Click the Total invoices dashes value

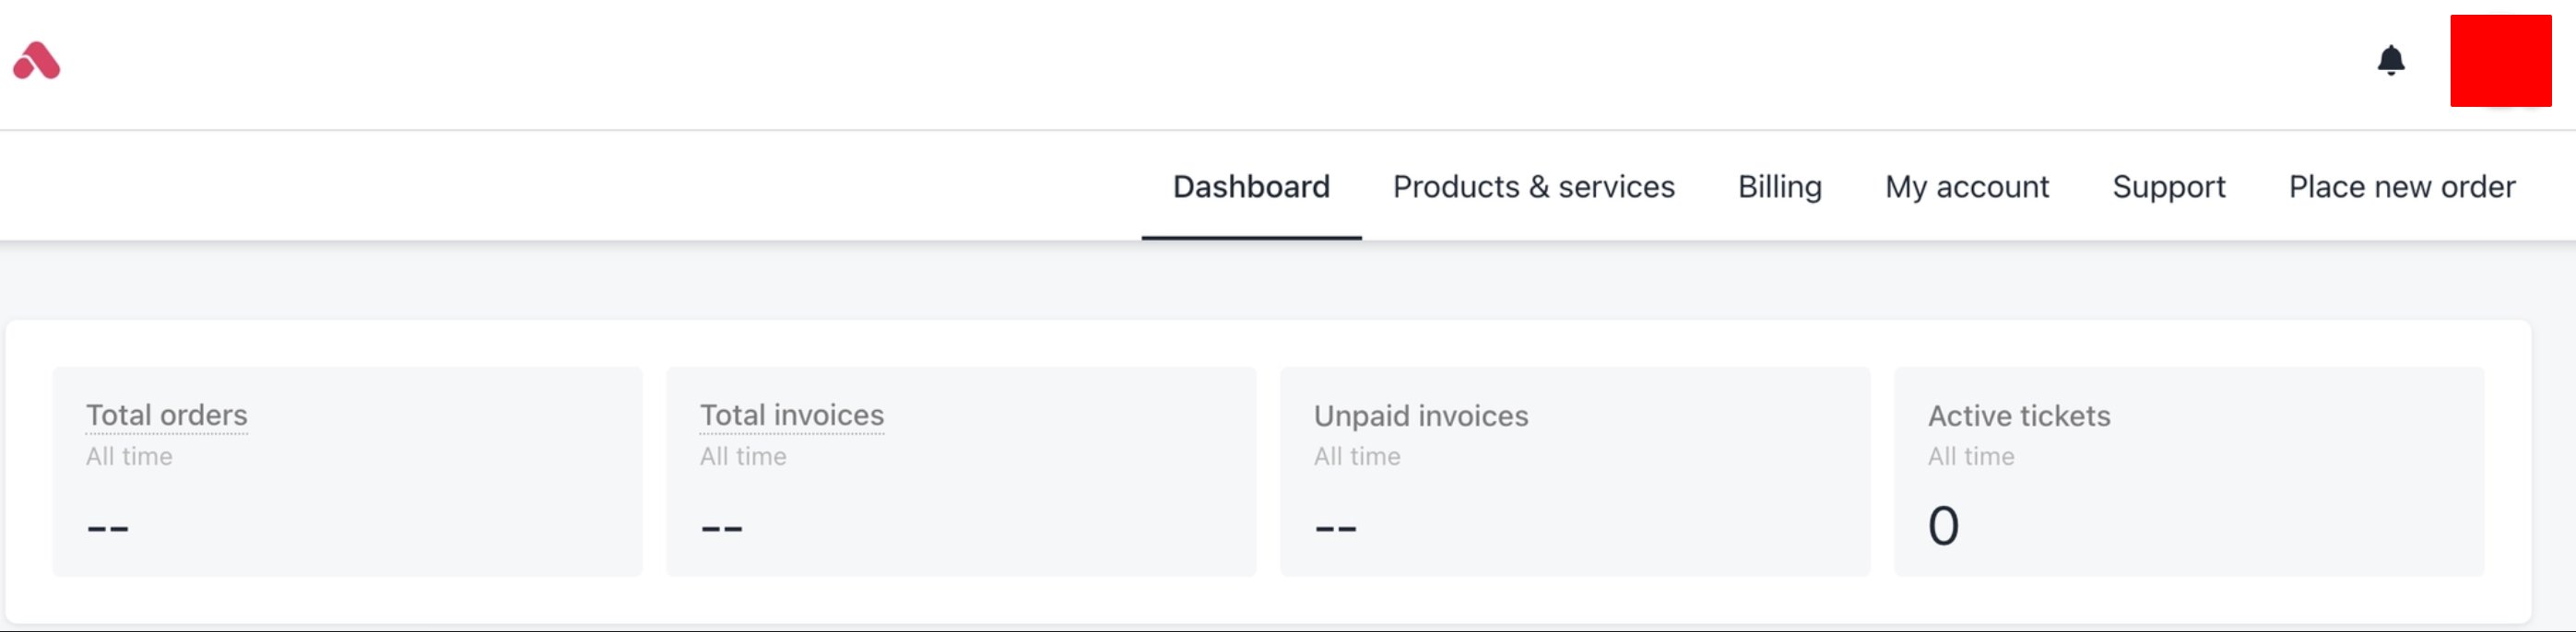pyautogui.click(x=722, y=528)
